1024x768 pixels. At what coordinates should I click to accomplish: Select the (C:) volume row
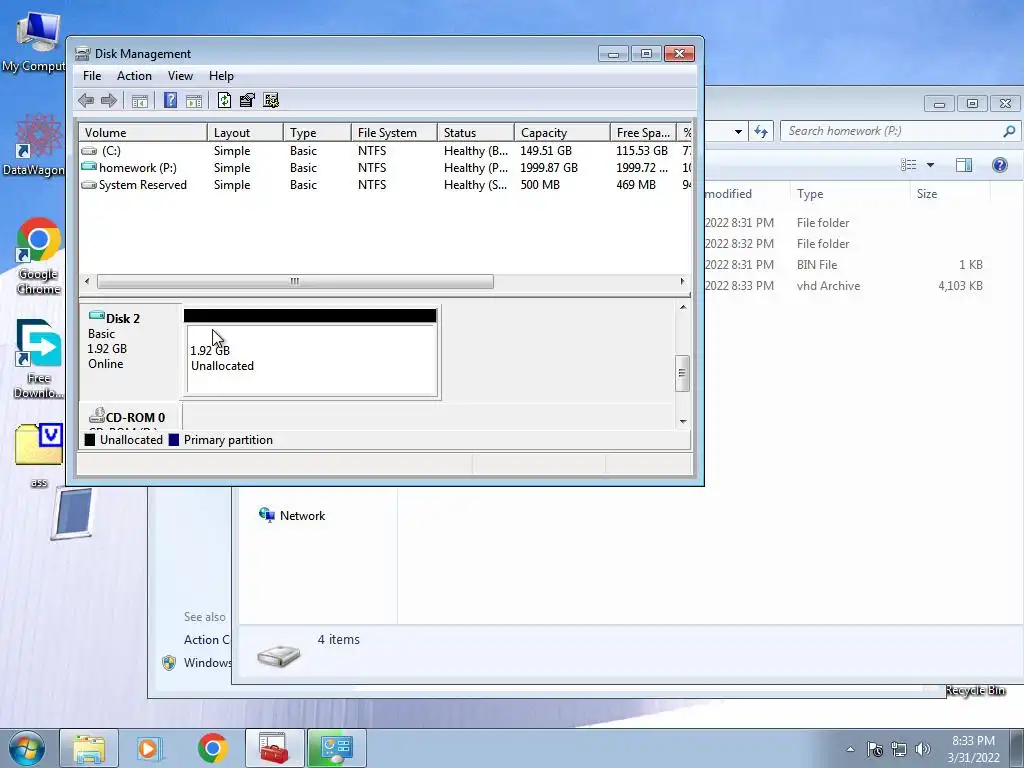tap(385, 151)
